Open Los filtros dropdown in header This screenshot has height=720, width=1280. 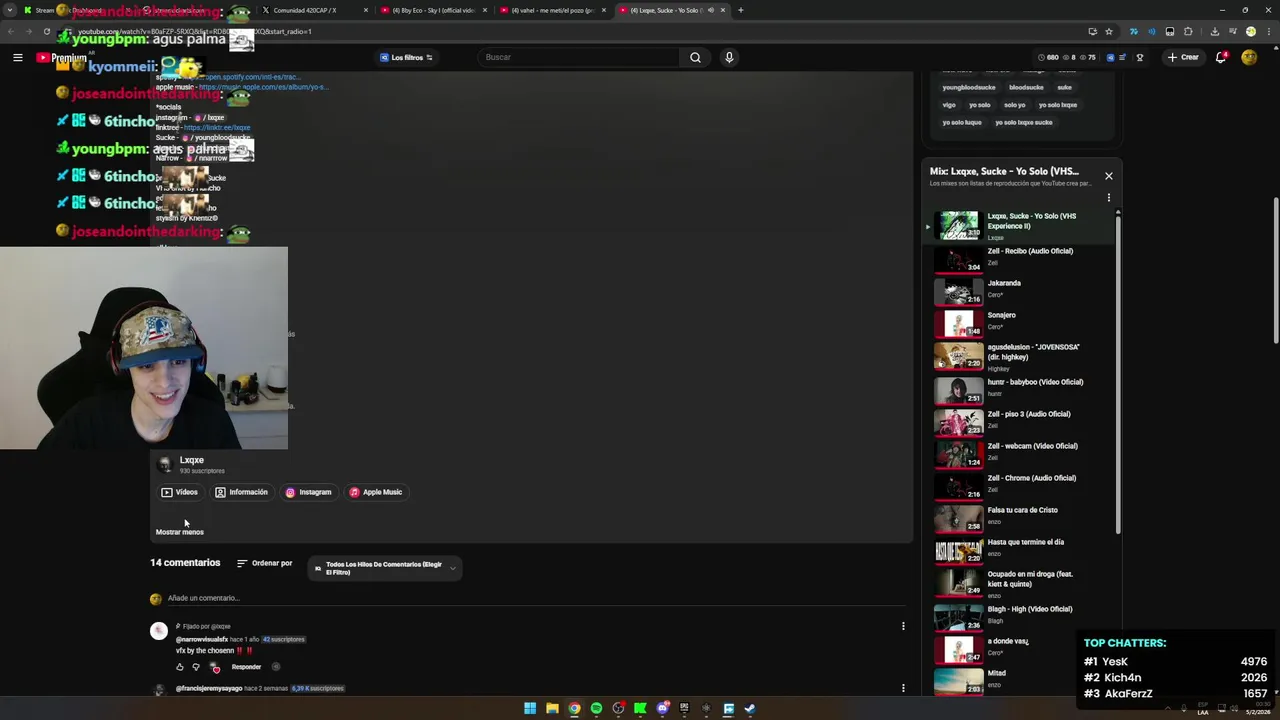(x=406, y=57)
